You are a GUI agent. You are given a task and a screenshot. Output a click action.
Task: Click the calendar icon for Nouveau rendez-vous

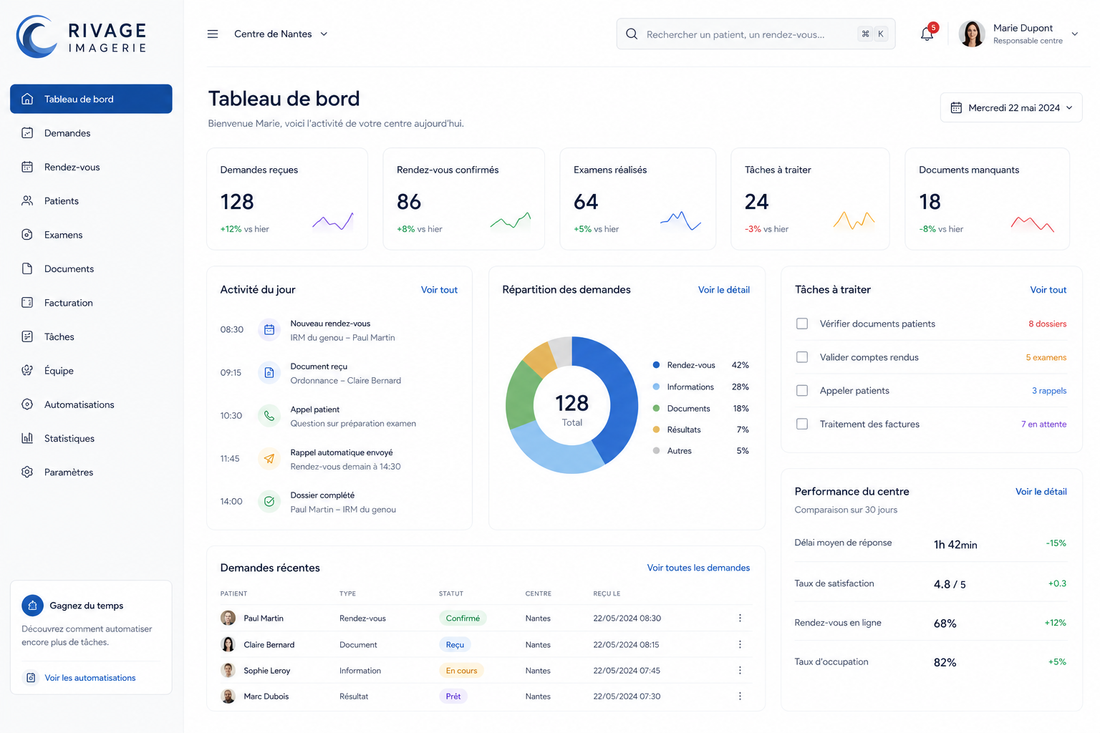pyautogui.click(x=269, y=330)
